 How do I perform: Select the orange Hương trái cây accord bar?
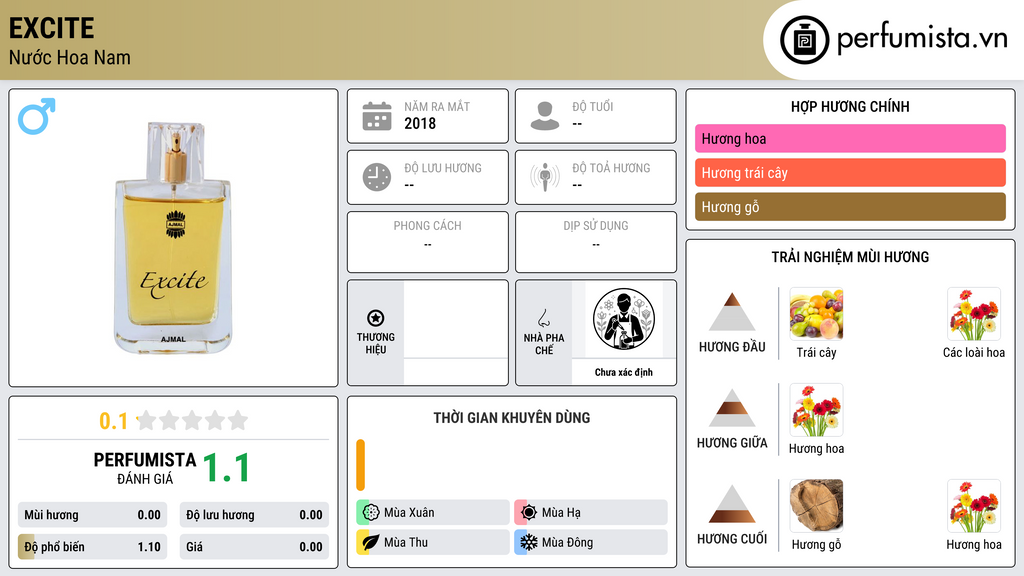point(850,172)
